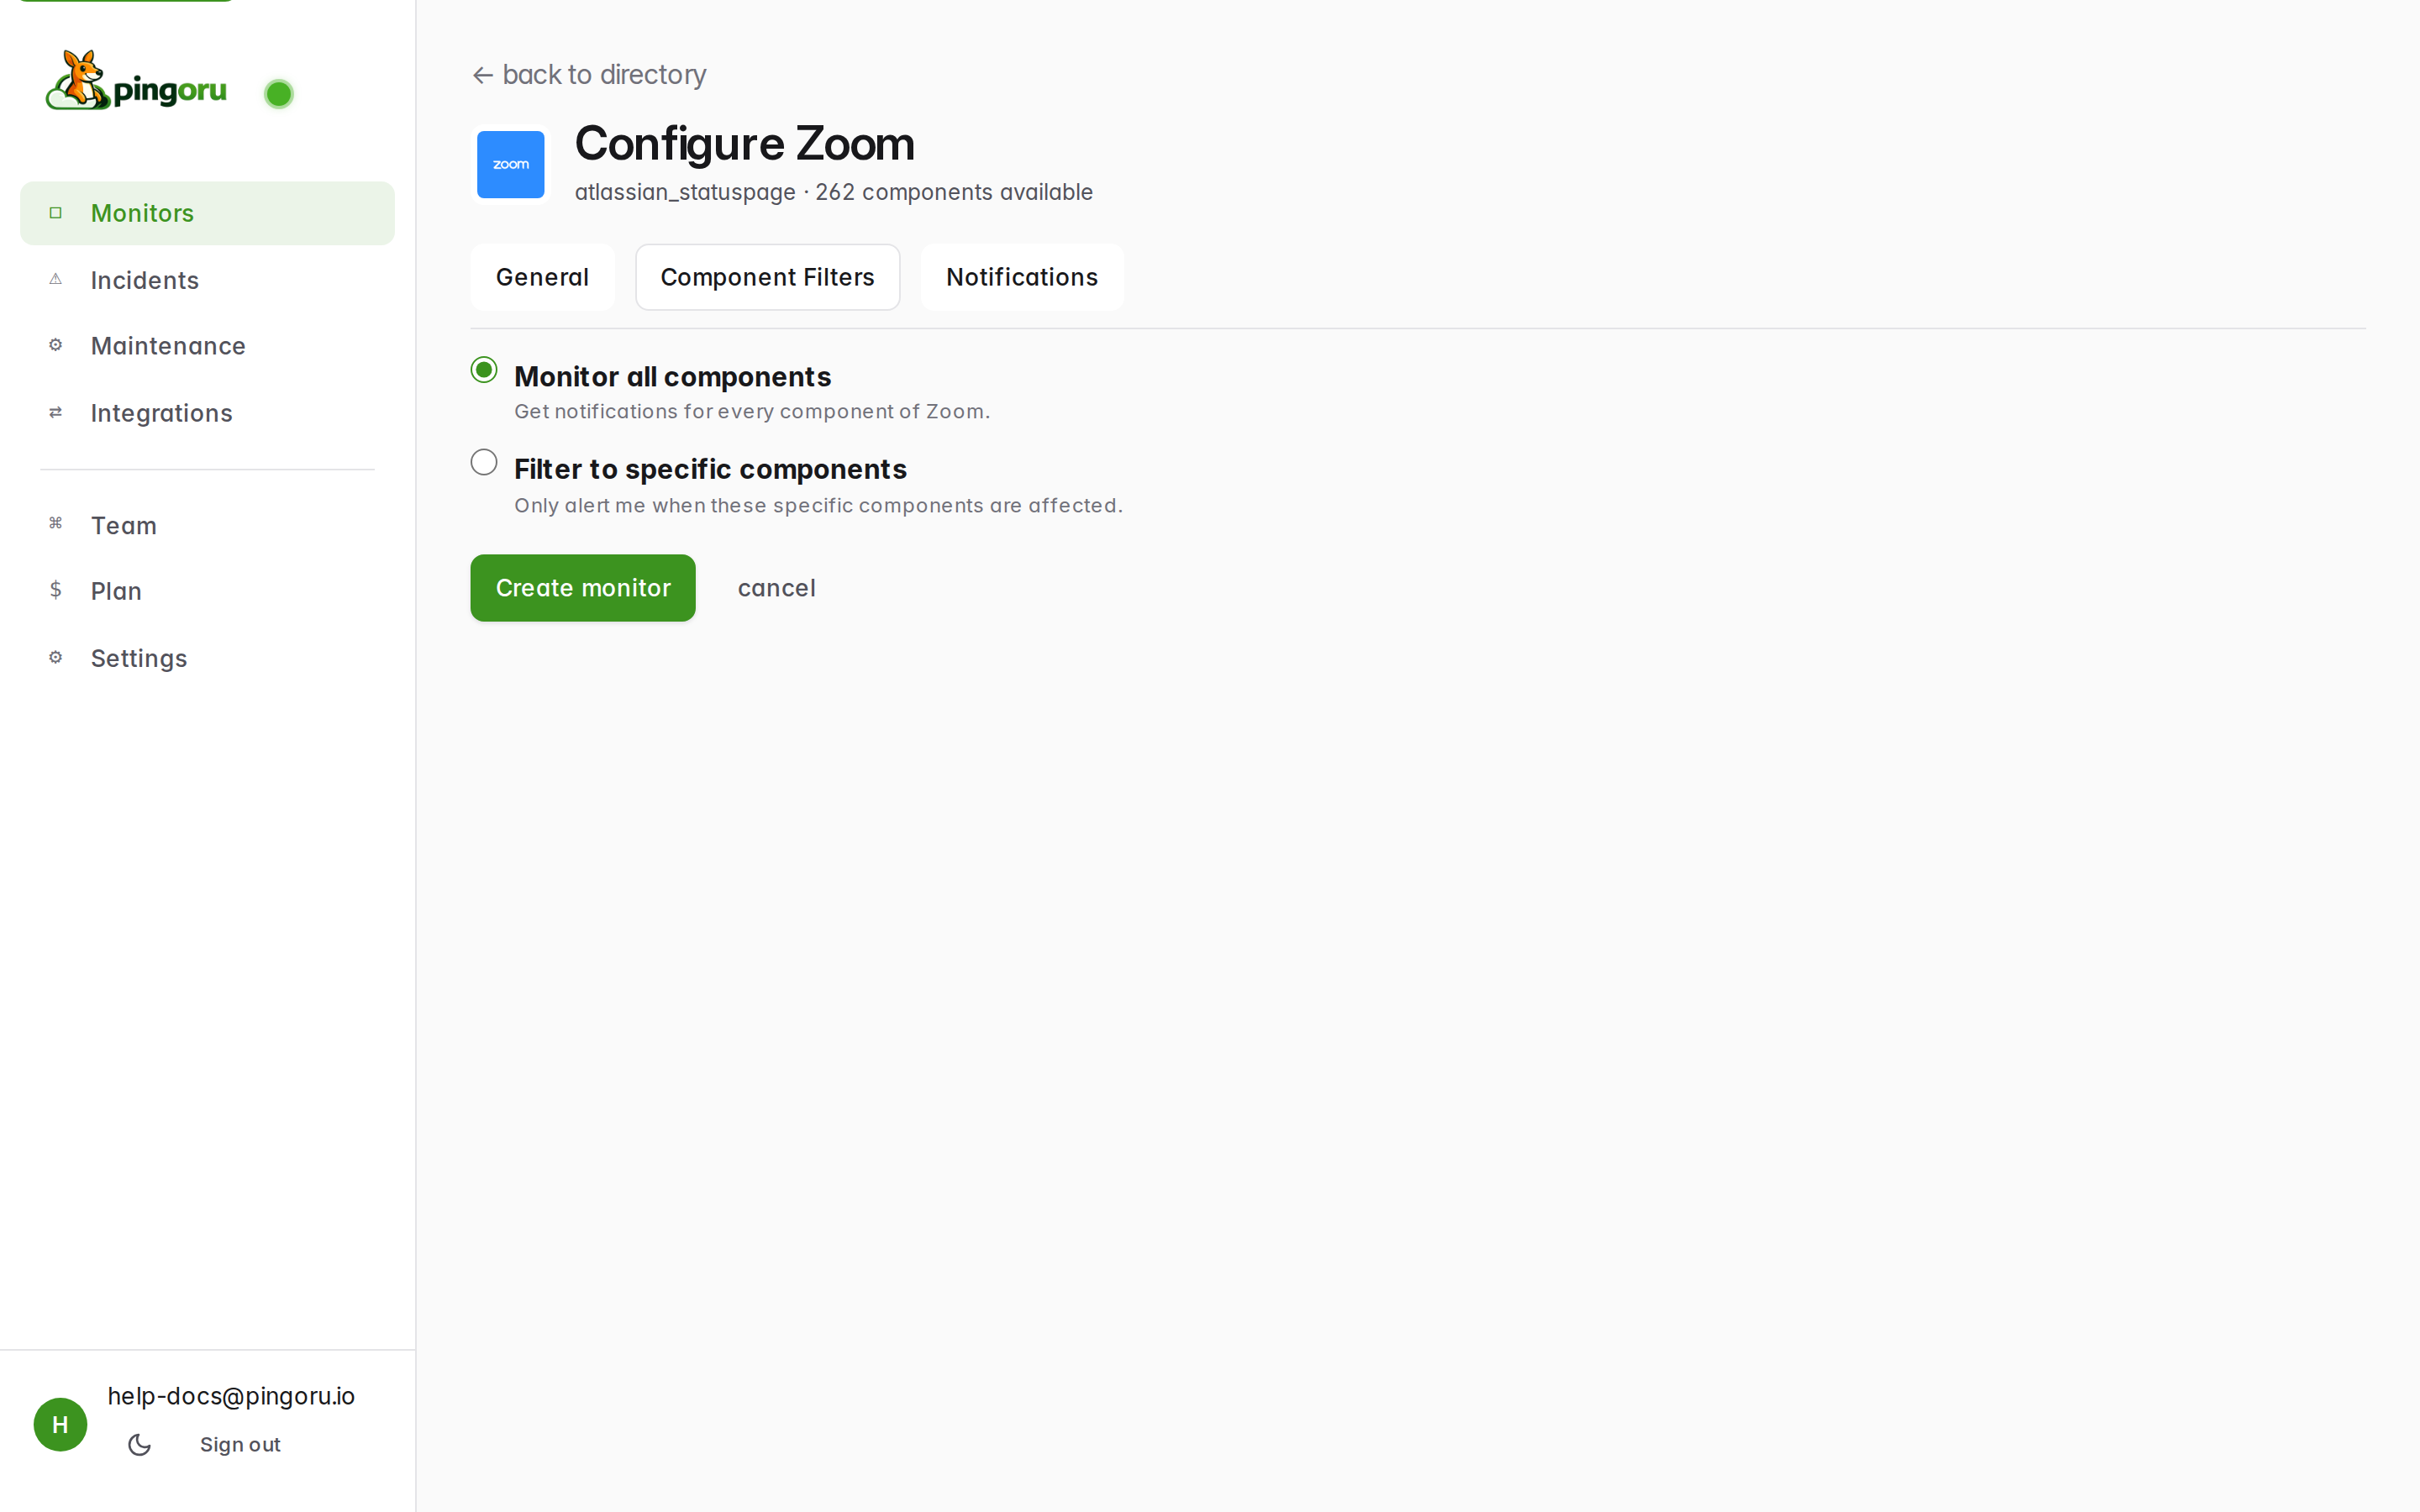Click the Maintenance gear icon
2420x1512 pixels.
55,344
